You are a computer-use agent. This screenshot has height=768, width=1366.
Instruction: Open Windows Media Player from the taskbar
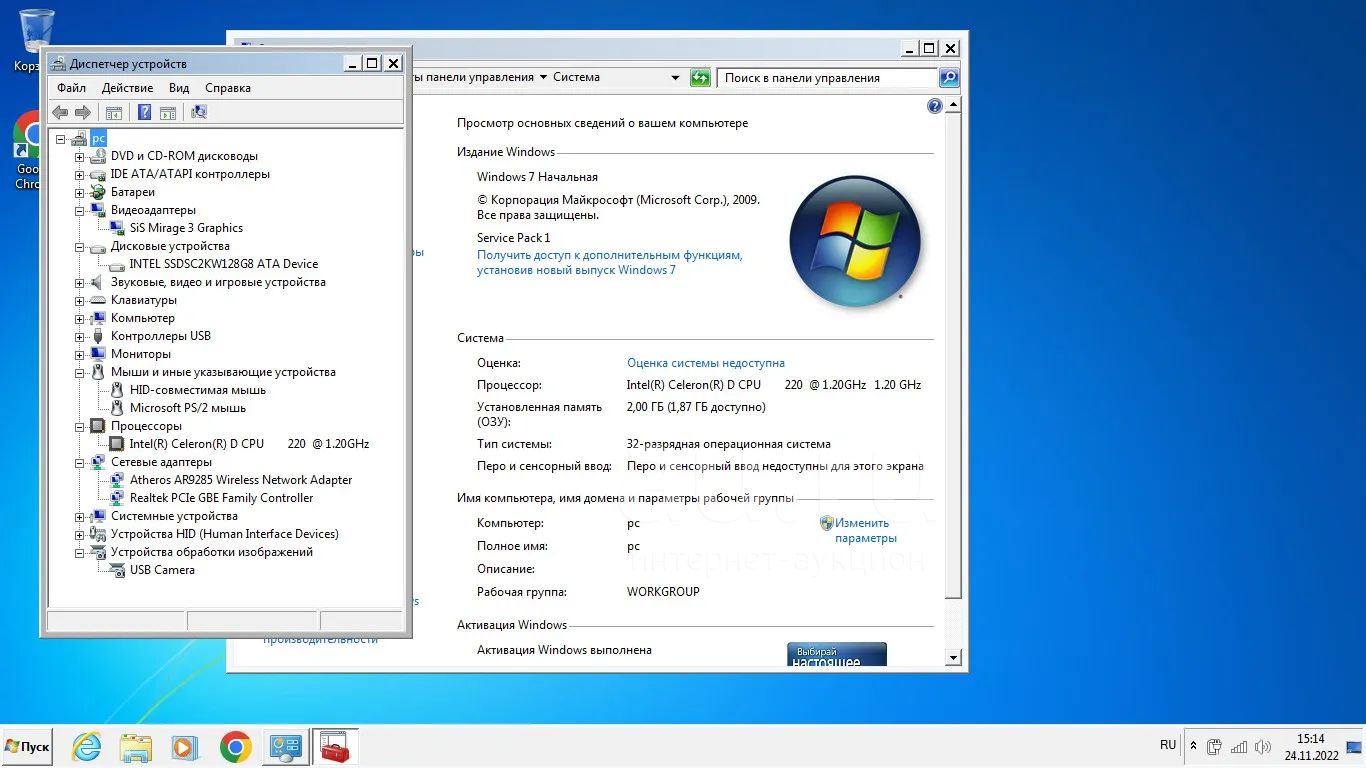184,747
